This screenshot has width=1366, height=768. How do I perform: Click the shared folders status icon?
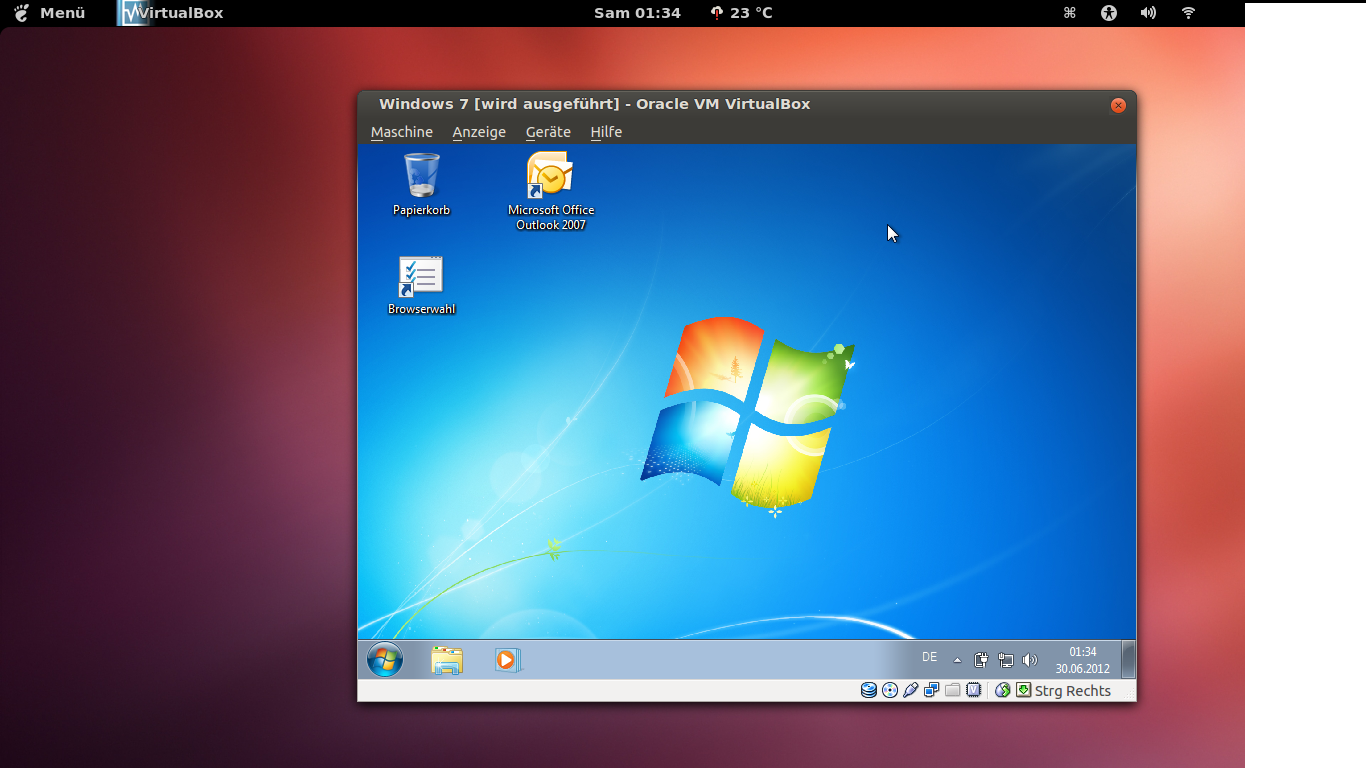point(952,690)
